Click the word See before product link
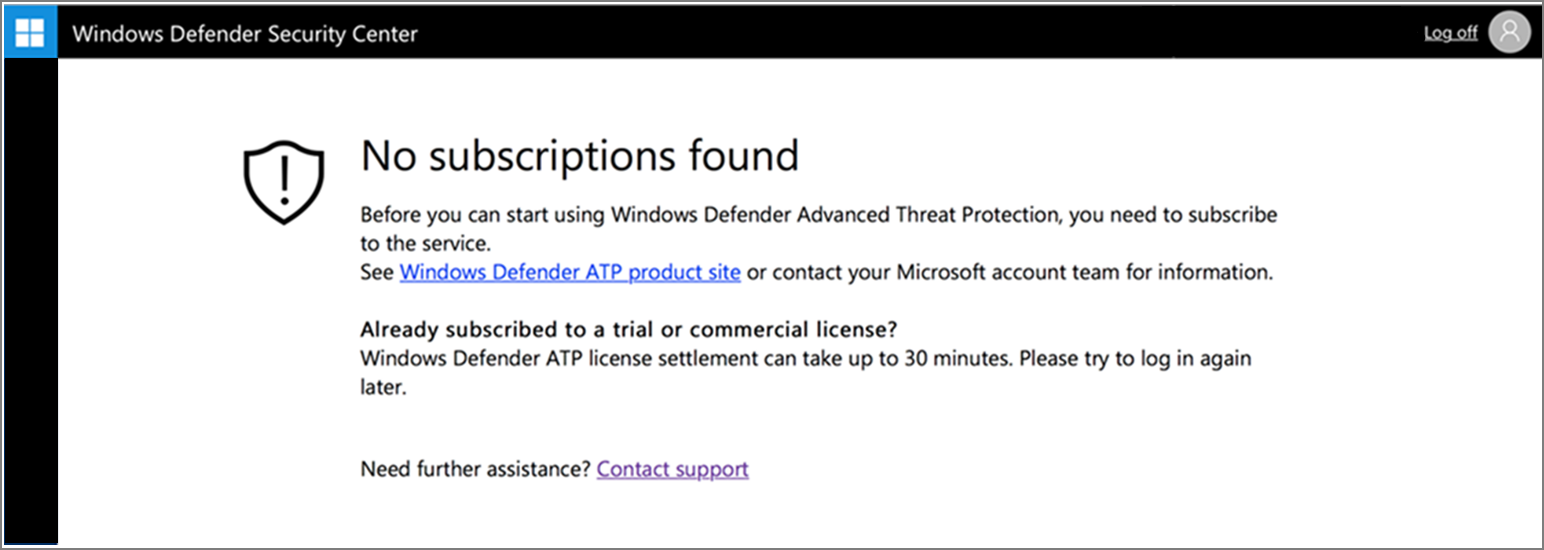This screenshot has height=550, width=1544. (x=377, y=272)
